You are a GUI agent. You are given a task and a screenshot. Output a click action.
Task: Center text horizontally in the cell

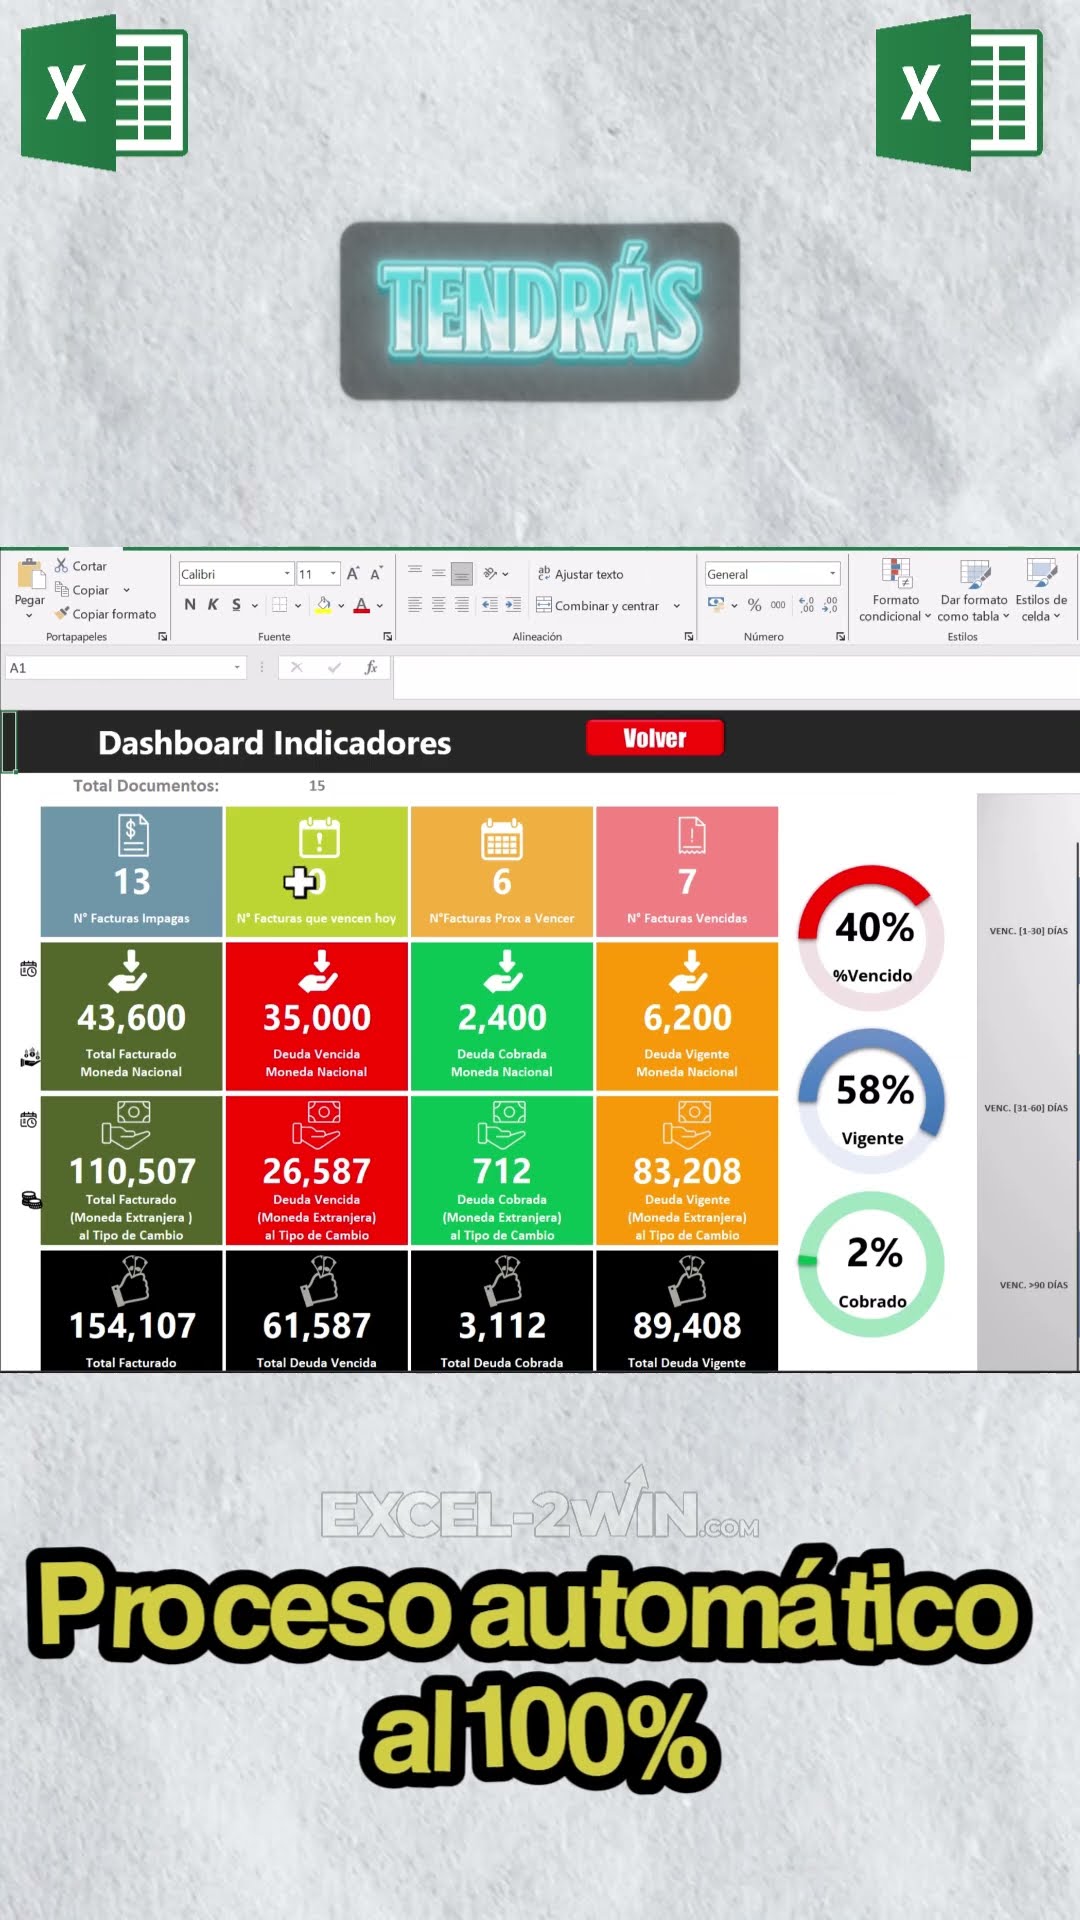(x=438, y=605)
